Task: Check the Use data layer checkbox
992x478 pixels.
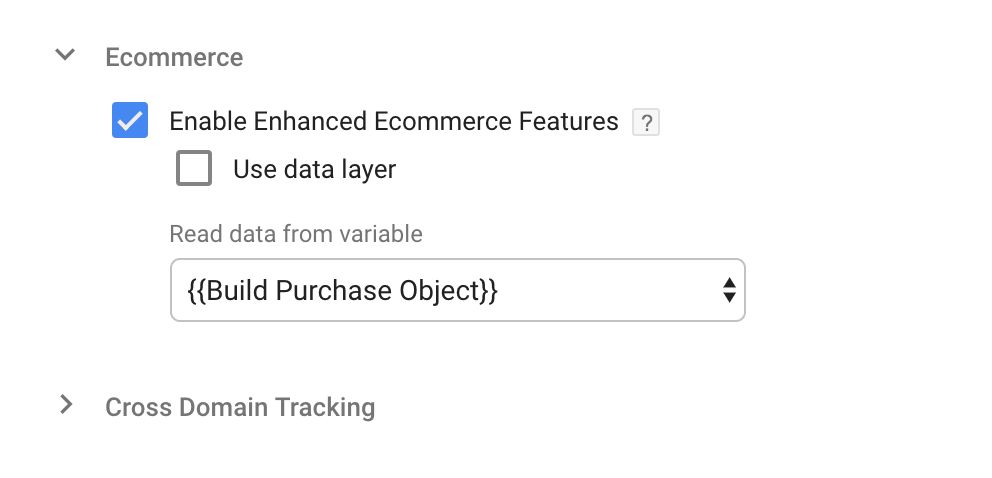Action: point(194,168)
